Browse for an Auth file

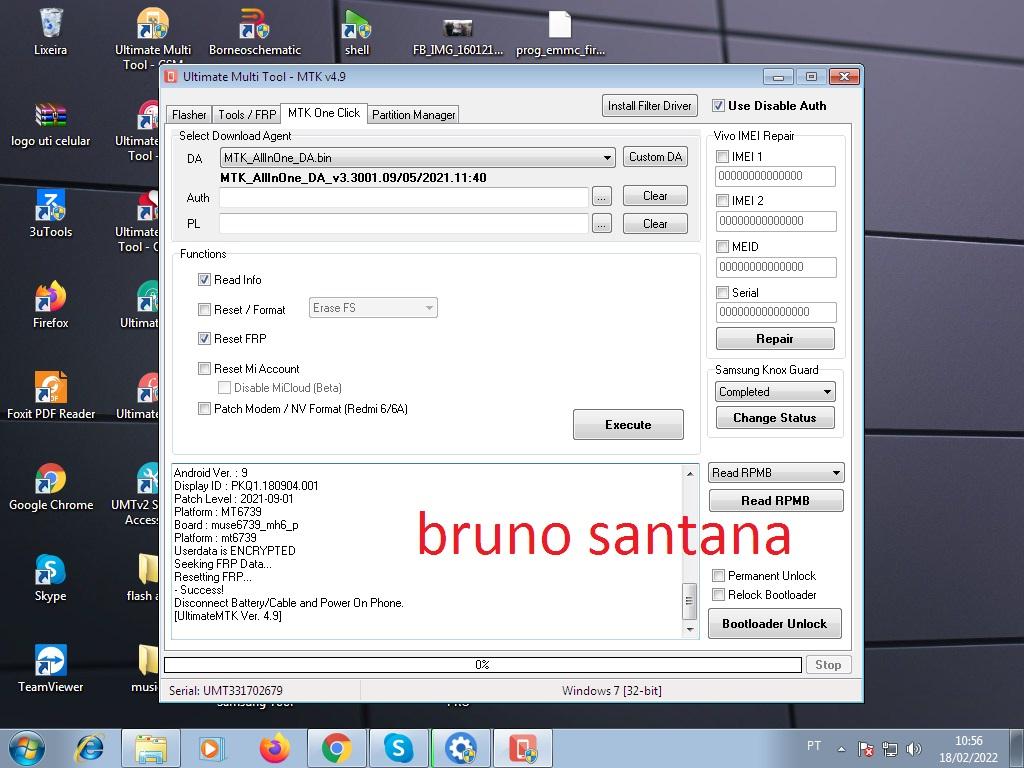click(x=601, y=196)
